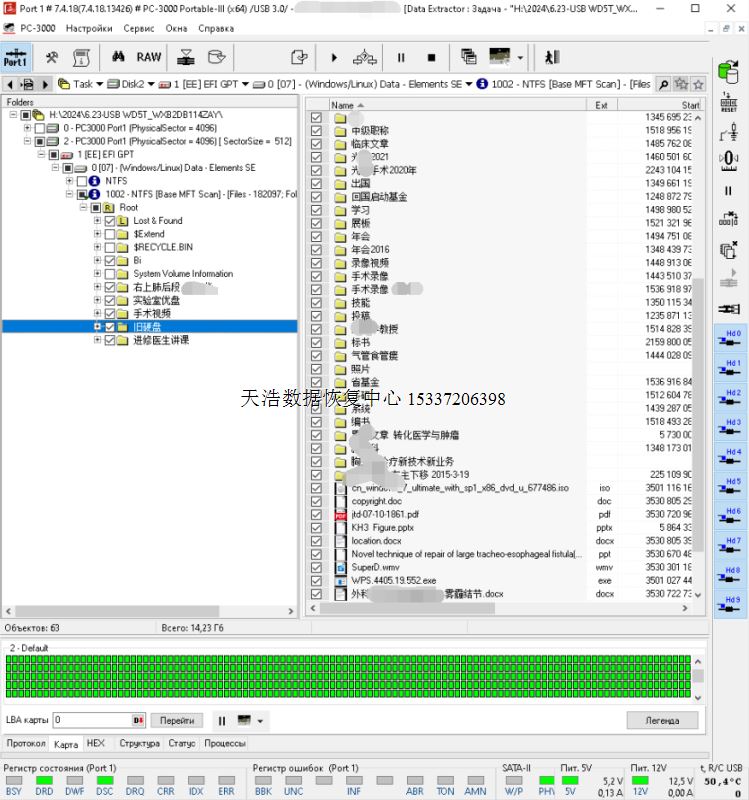Click the RAW recovery toolbar button

[x=149, y=57]
